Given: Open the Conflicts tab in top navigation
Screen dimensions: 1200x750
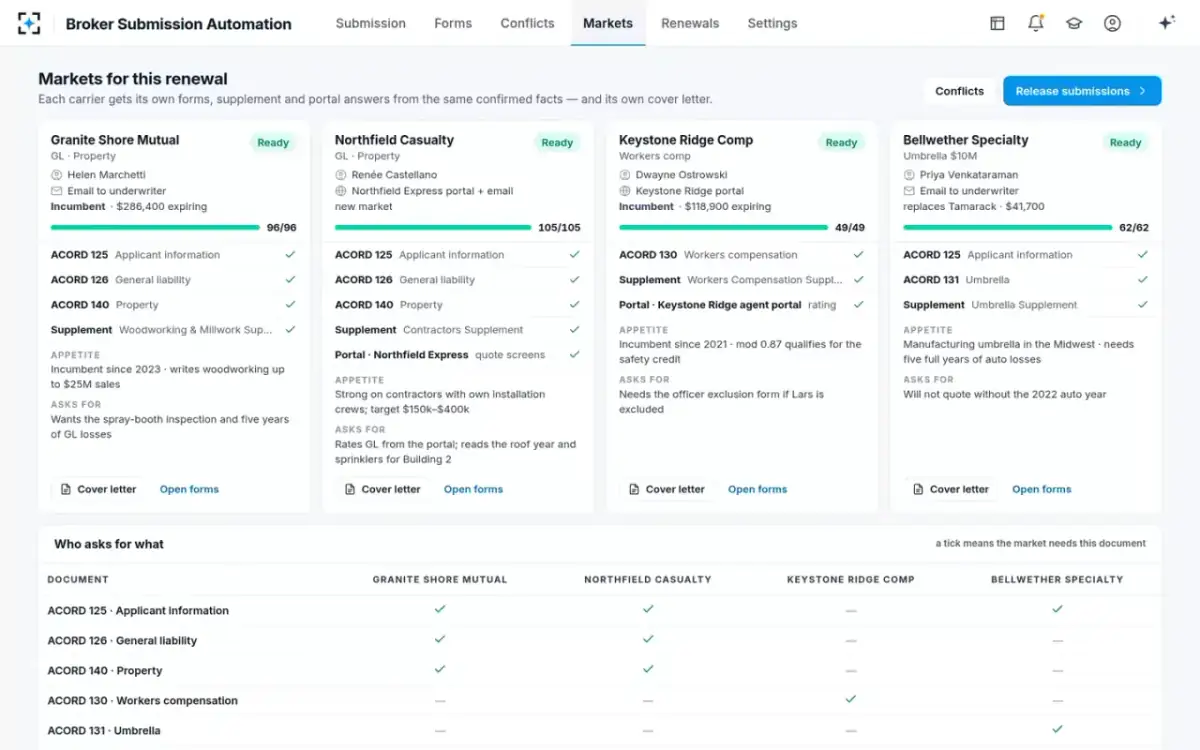Looking at the screenshot, I should tap(527, 23).
